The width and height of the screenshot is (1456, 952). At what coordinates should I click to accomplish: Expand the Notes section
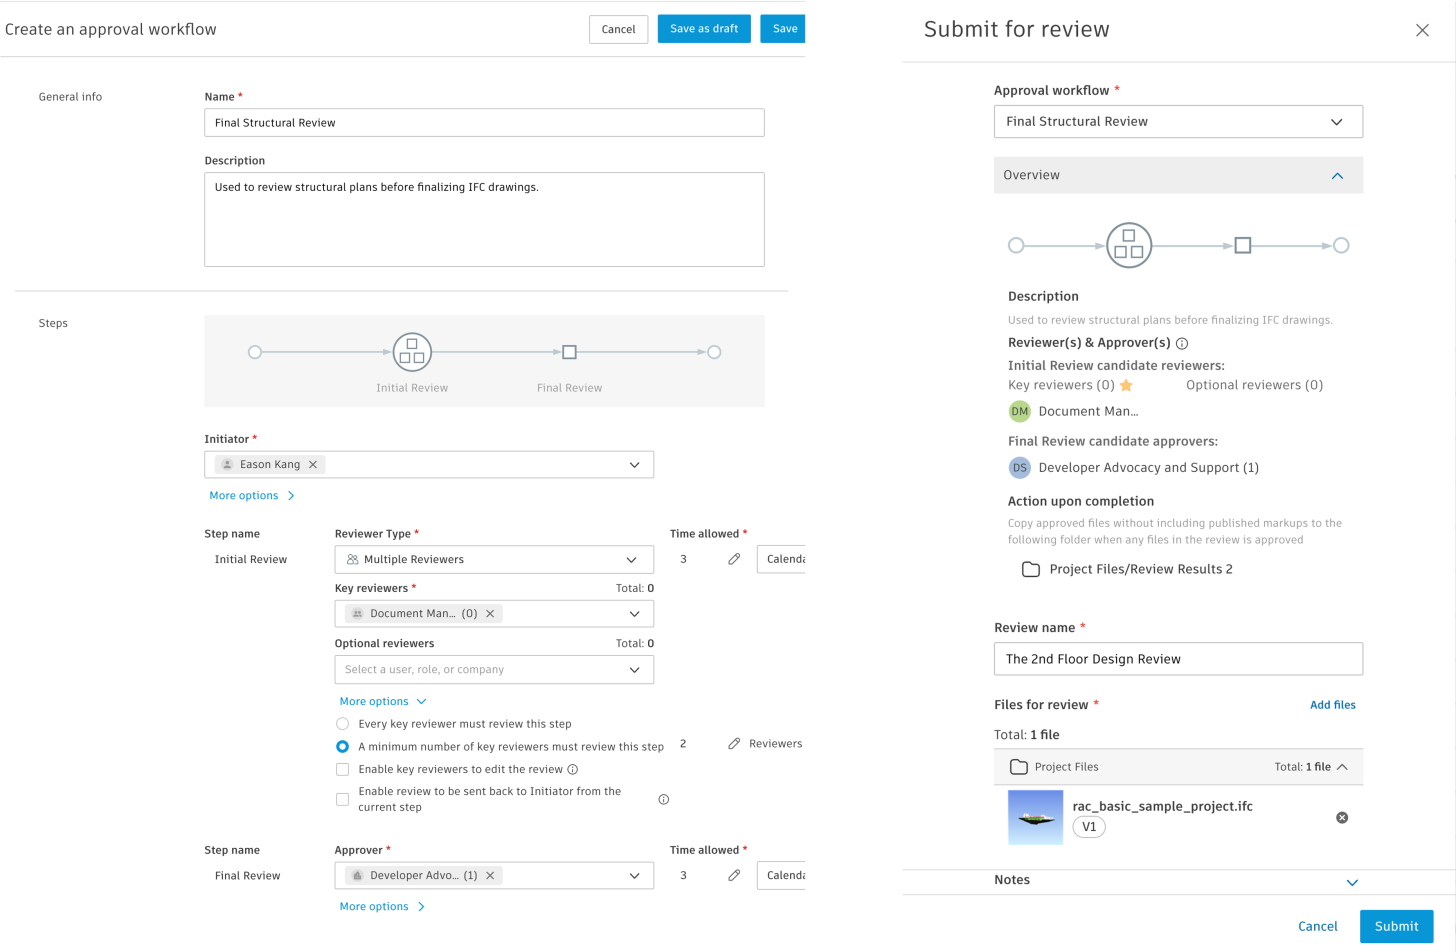click(x=1352, y=882)
